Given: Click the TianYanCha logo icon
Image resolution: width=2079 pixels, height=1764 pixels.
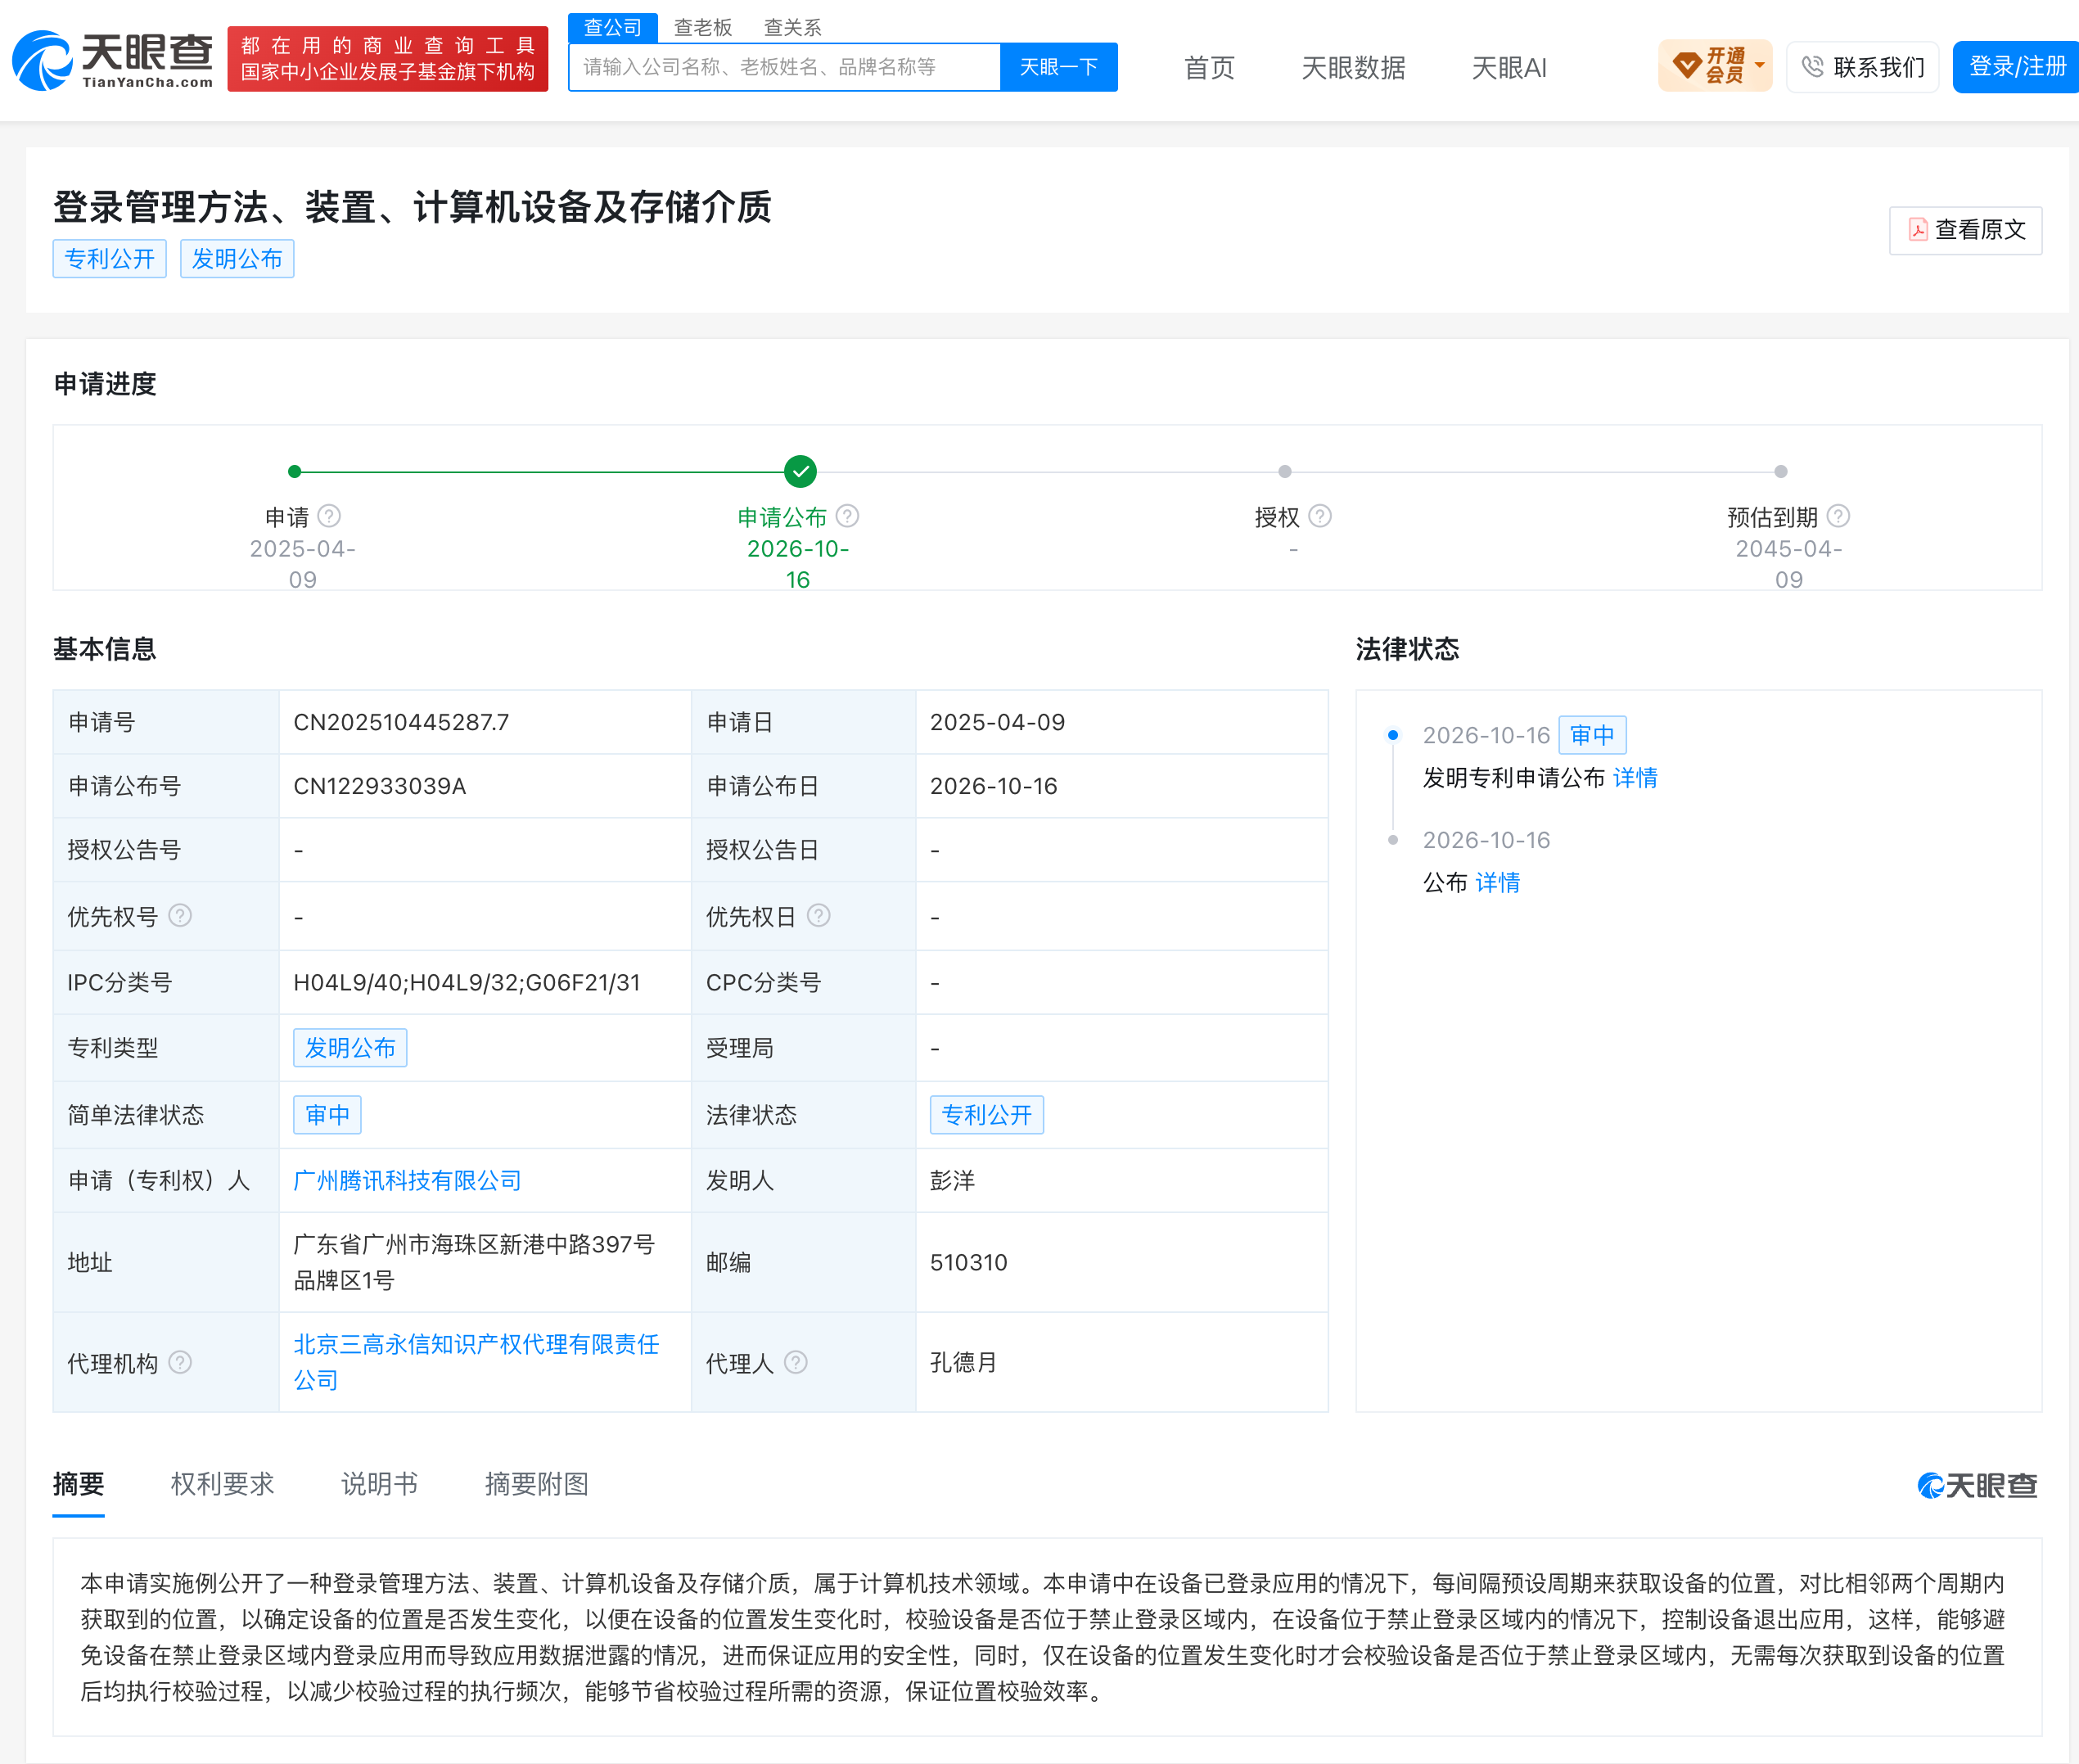Looking at the screenshot, I should [42, 60].
